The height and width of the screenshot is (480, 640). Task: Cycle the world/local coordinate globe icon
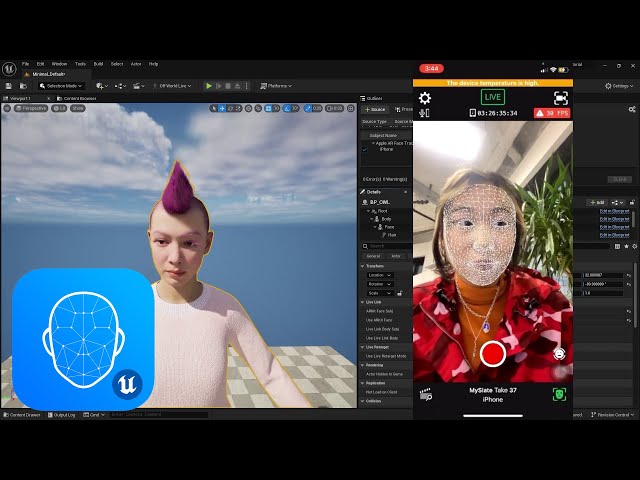248,109
